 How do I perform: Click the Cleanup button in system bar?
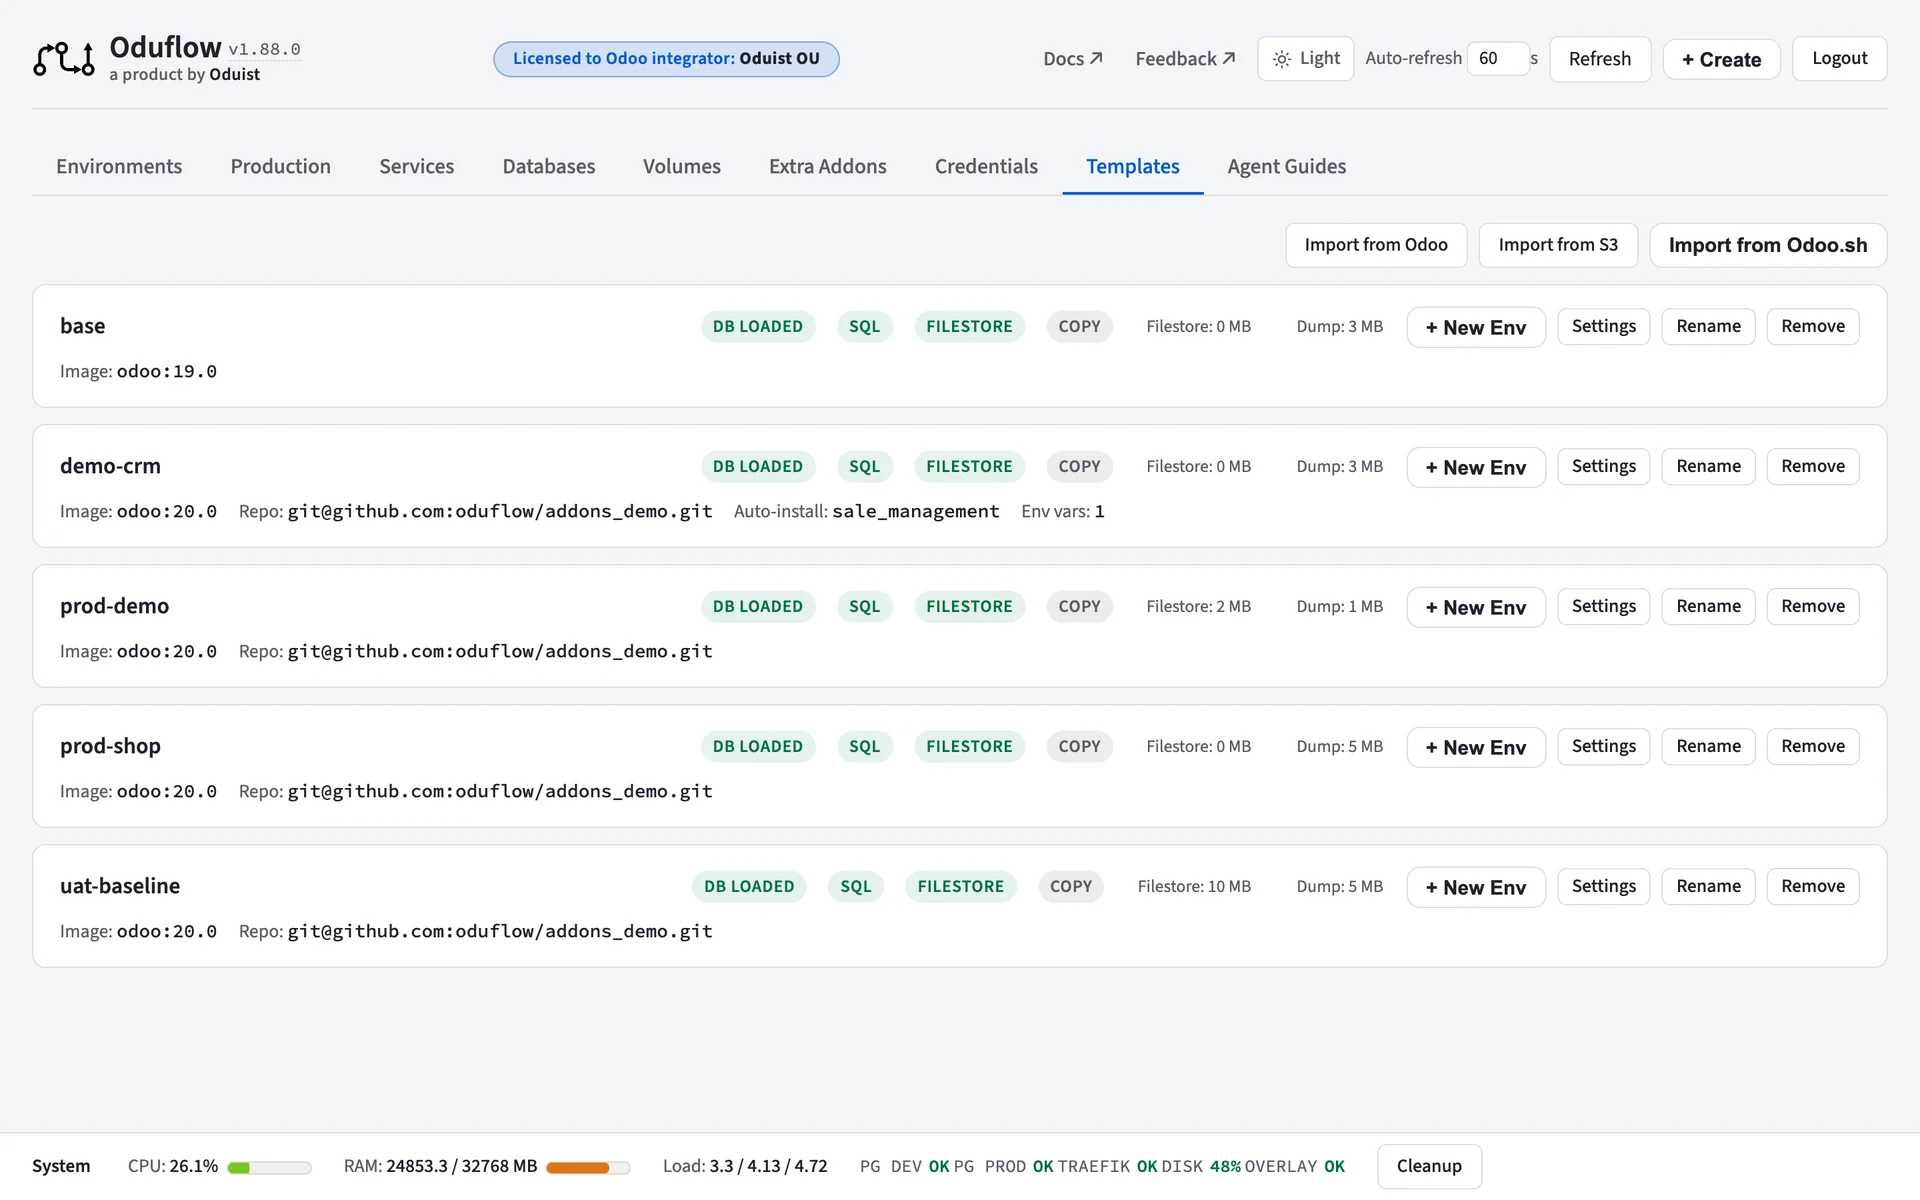coord(1429,1166)
